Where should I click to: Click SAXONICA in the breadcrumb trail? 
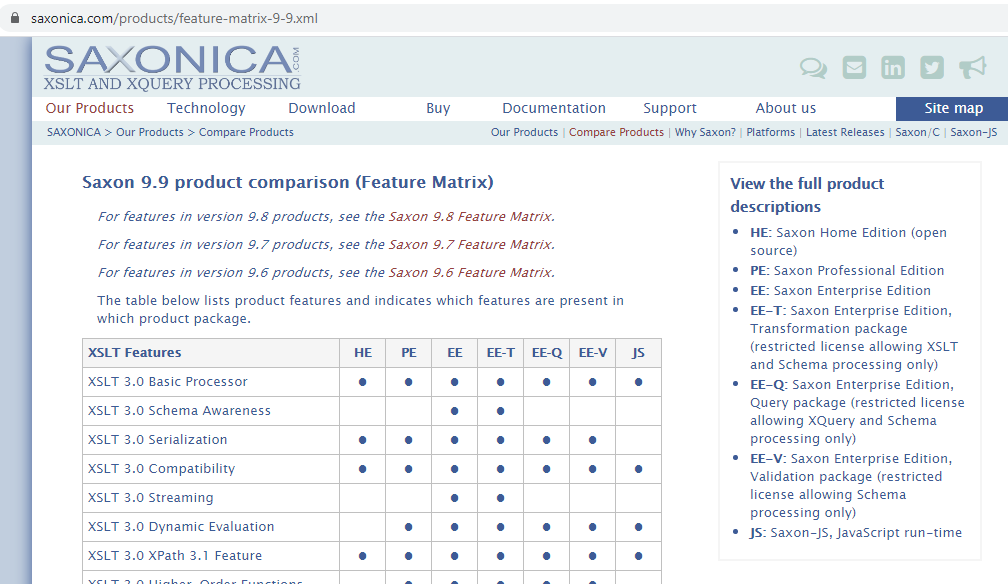coord(74,132)
